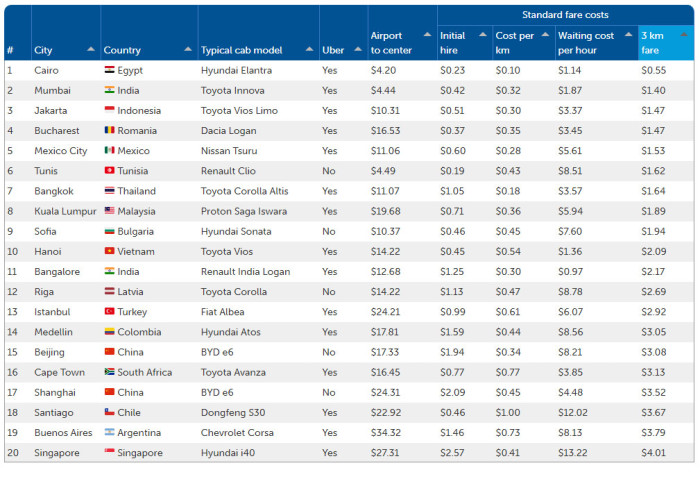Sort by Typical cab model arrow

pos(309,49)
